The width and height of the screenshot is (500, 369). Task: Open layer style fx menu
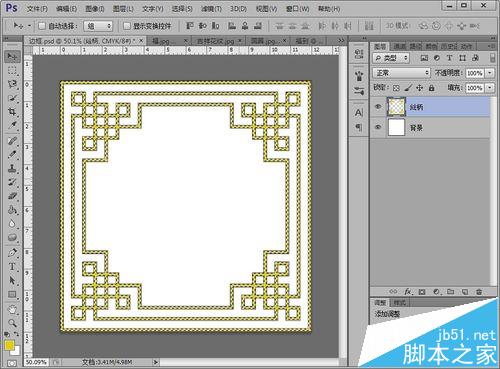[x=408, y=292]
